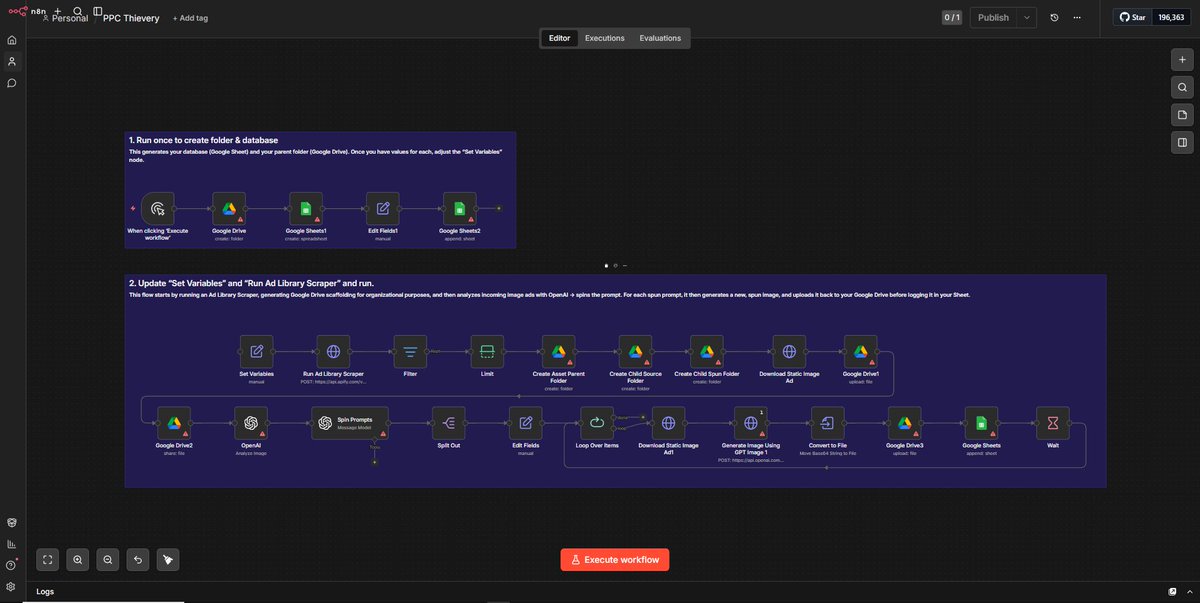Switch to the Executions tab
Image resolution: width=1200 pixels, height=603 pixels.
[605, 38]
